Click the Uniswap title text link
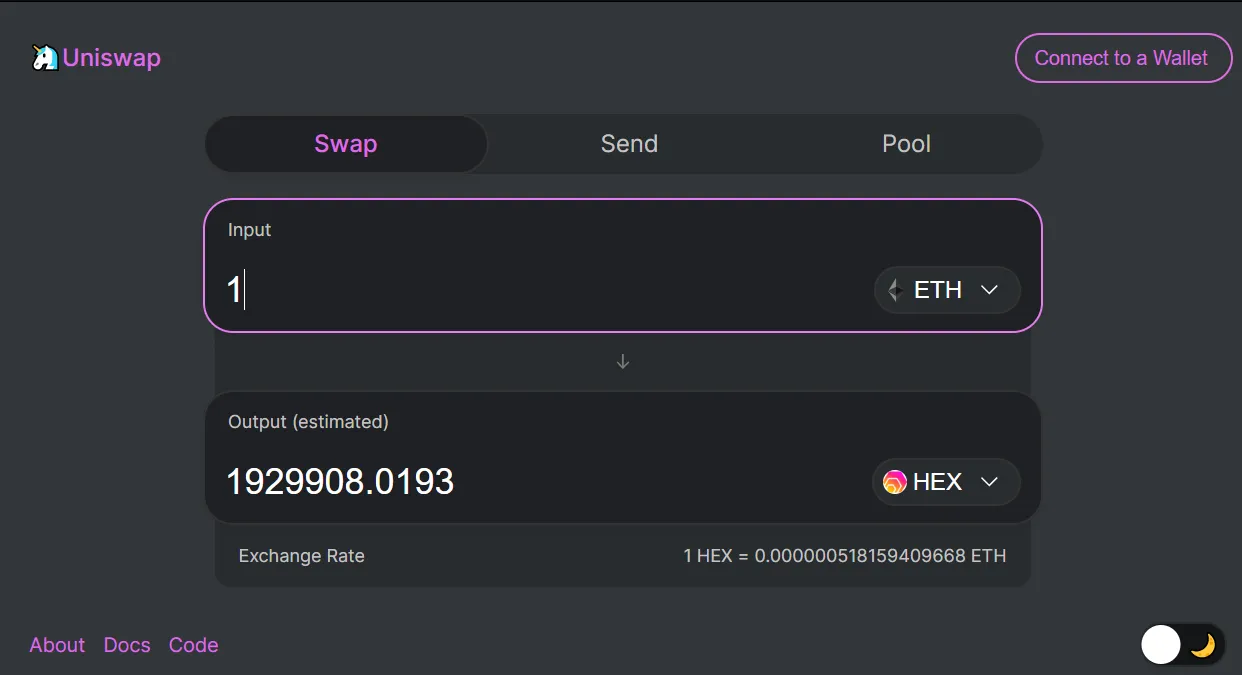 111,58
